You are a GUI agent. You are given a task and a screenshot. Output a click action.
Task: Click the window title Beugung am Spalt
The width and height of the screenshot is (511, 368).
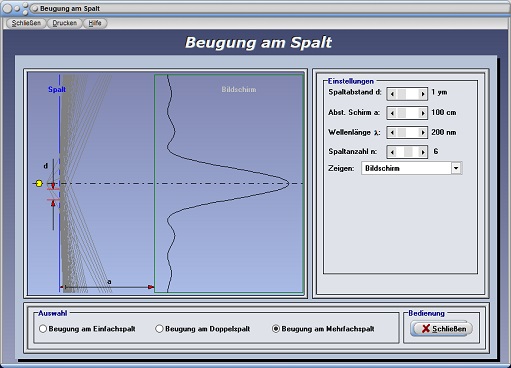coord(70,8)
